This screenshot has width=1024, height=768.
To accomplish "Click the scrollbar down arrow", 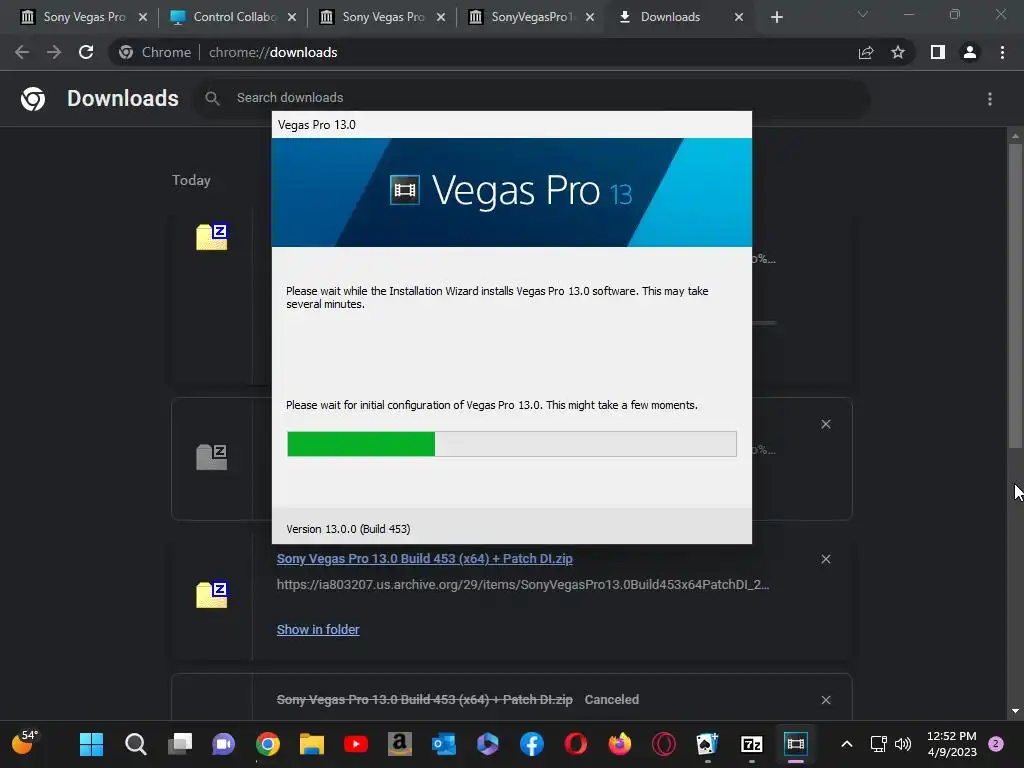I will pos(1015,711).
